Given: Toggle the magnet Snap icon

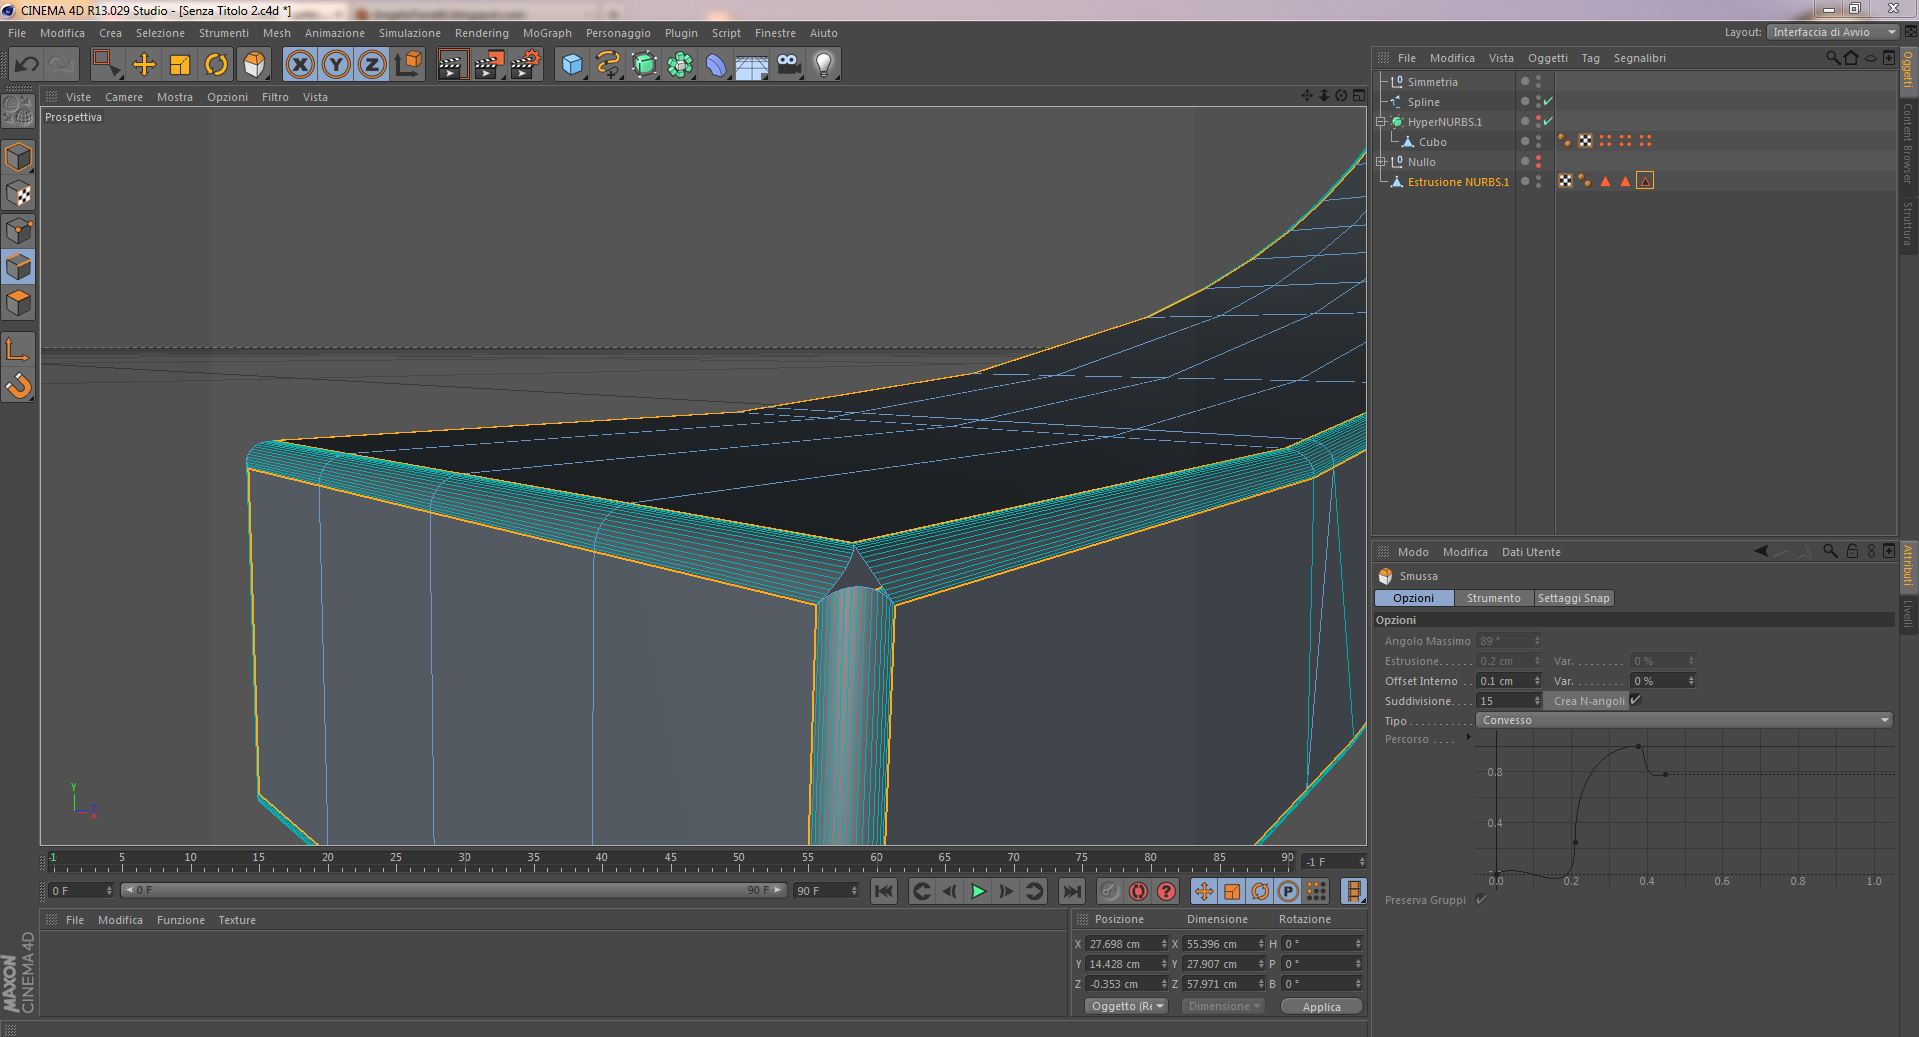Looking at the screenshot, I should 19,385.
